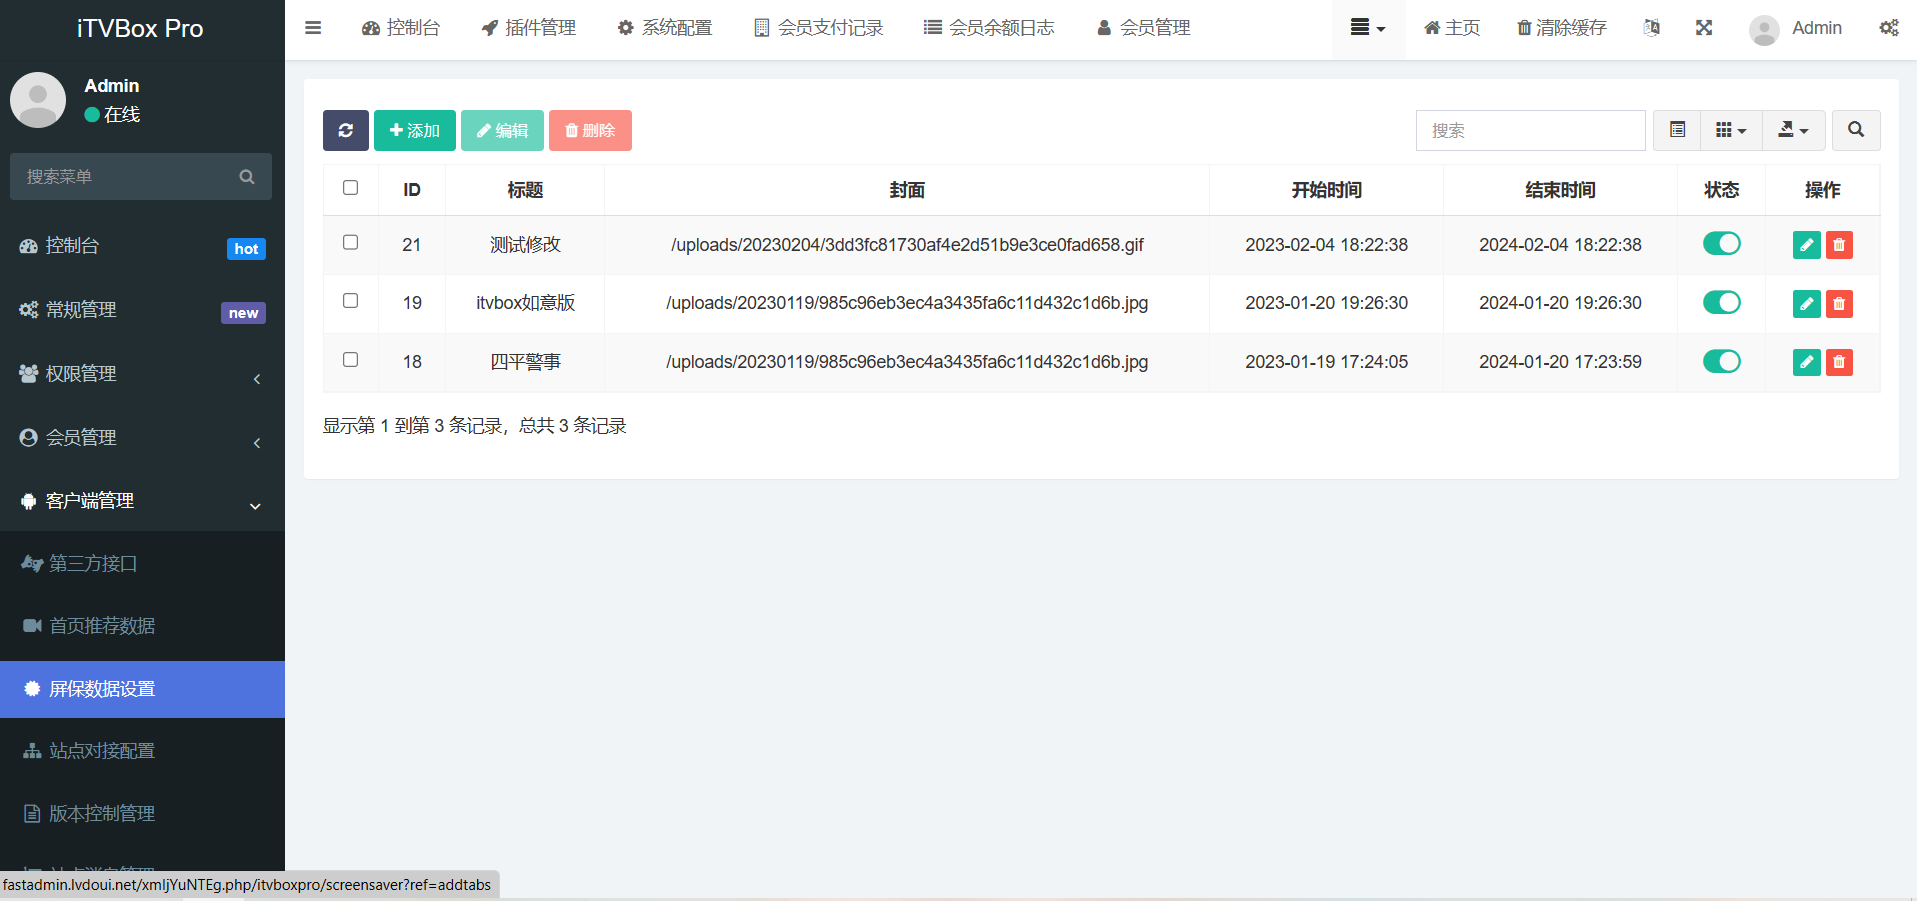This screenshot has width=1917, height=901.
Task: Click the magnifier search button beside export
Action: (x=1855, y=130)
